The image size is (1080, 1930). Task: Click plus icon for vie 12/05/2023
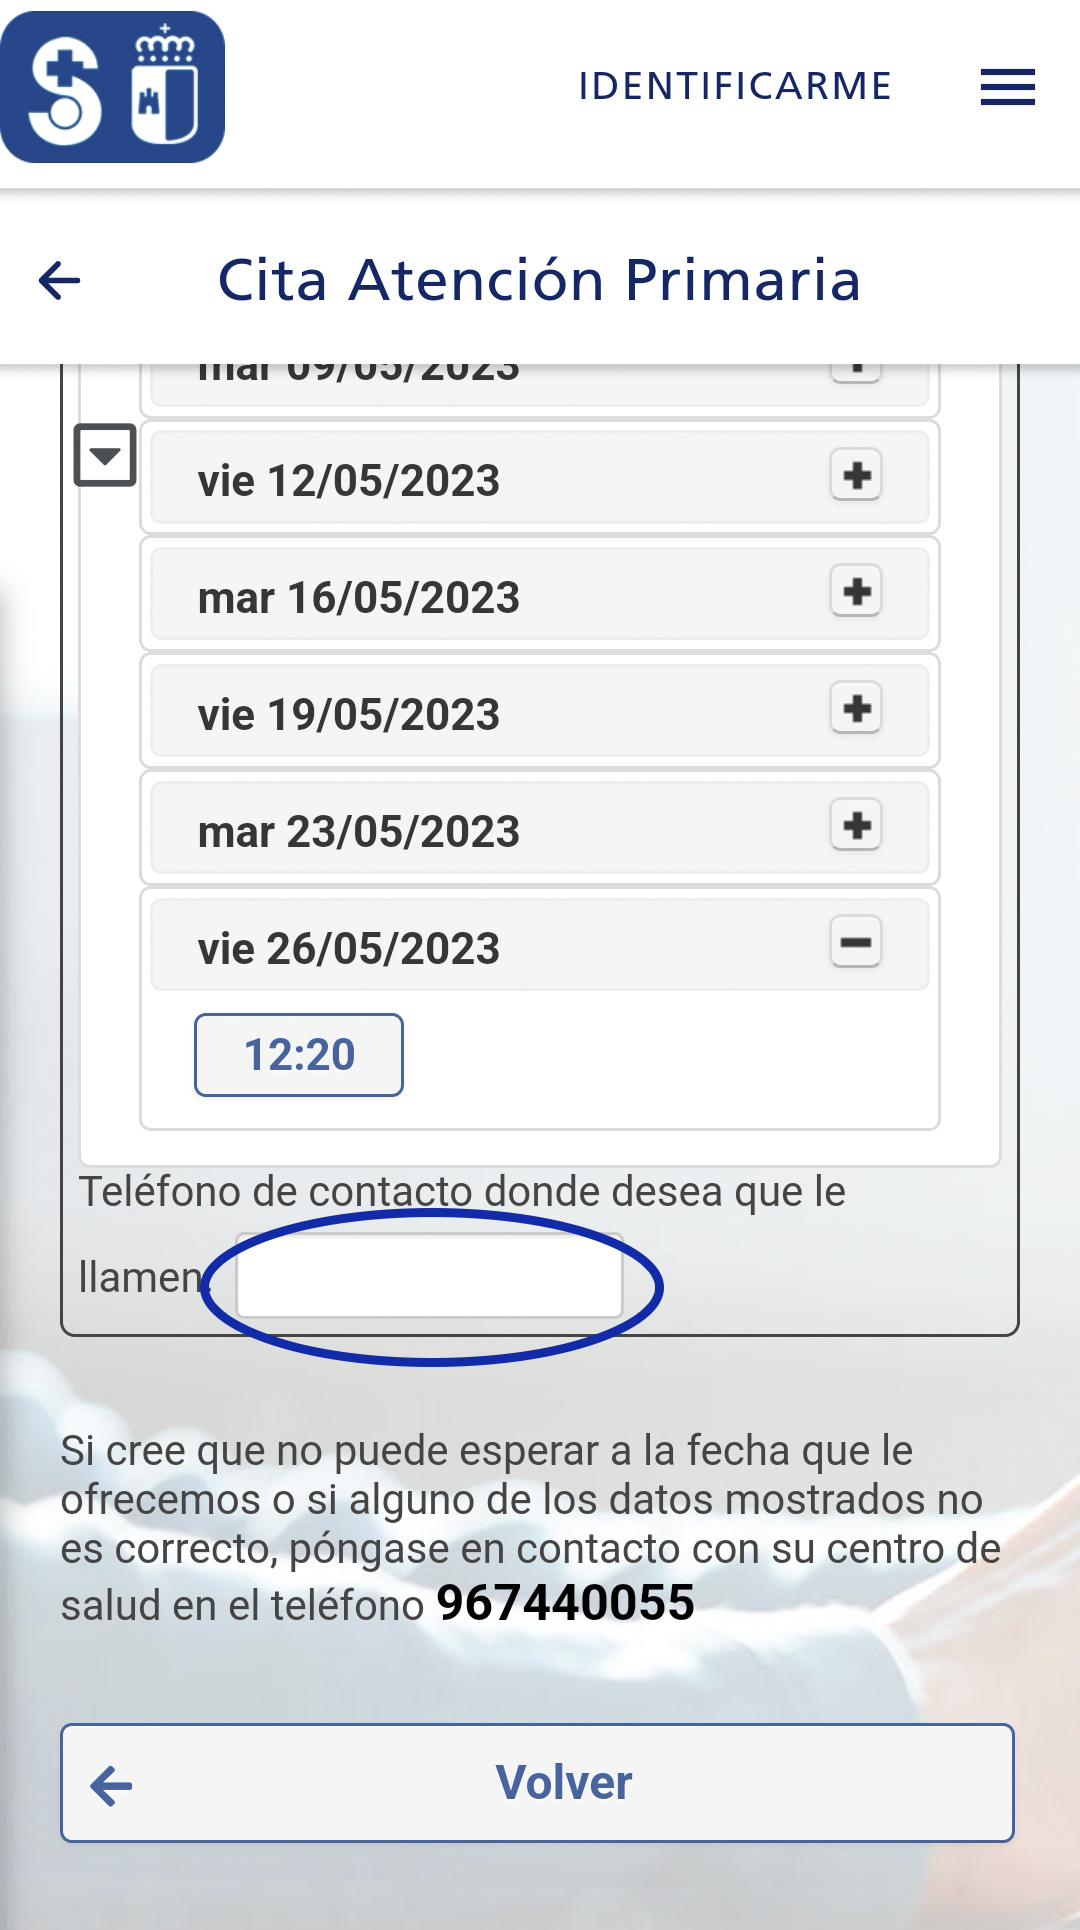click(856, 475)
